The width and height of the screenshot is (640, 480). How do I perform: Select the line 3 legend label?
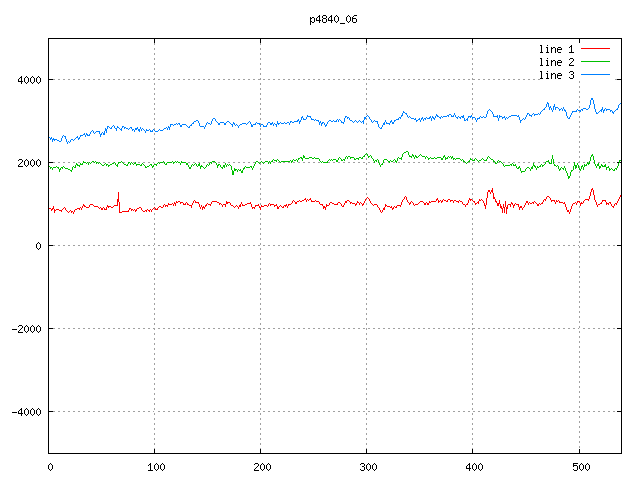click(556, 76)
